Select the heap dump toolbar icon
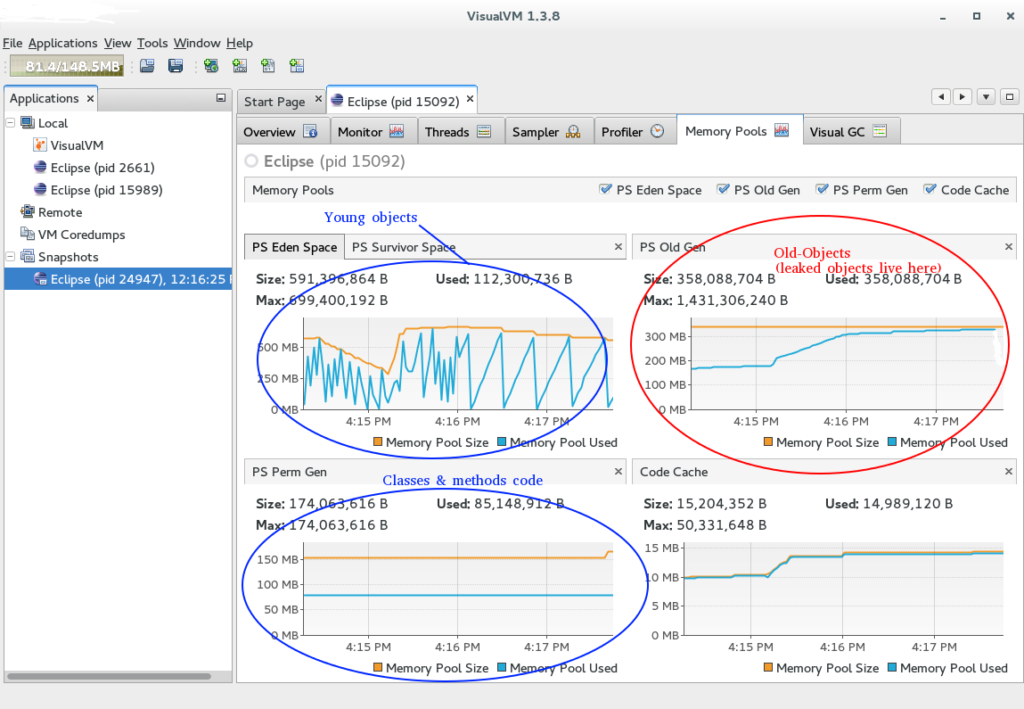The image size is (1024, 709). (266, 65)
